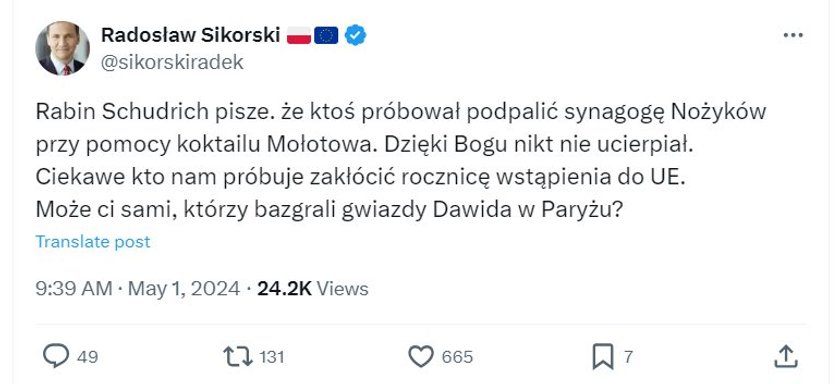Click the Translate post link

point(93,242)
